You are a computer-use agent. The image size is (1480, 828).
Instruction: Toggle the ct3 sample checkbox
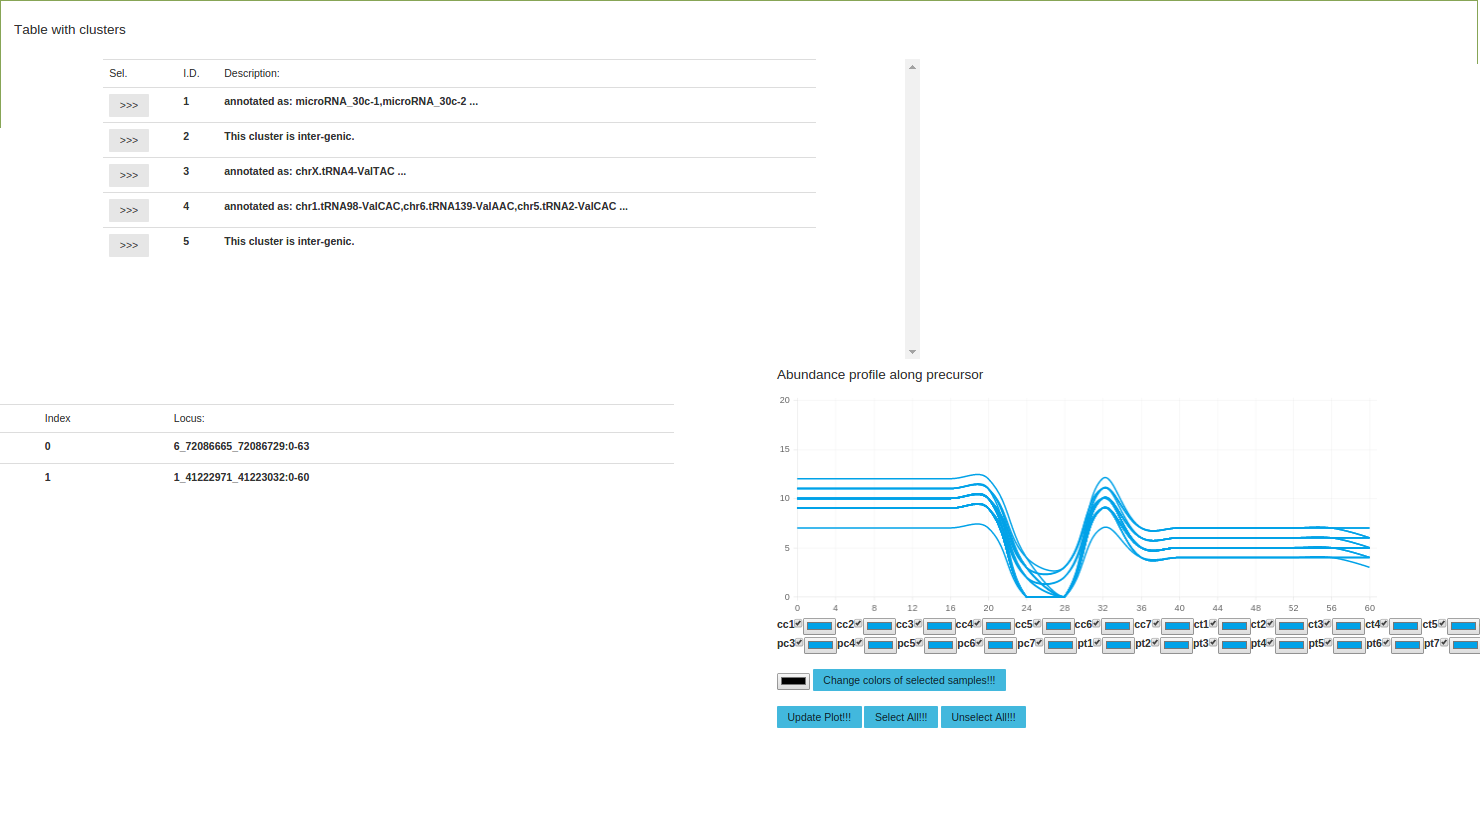click(1327, 623)
